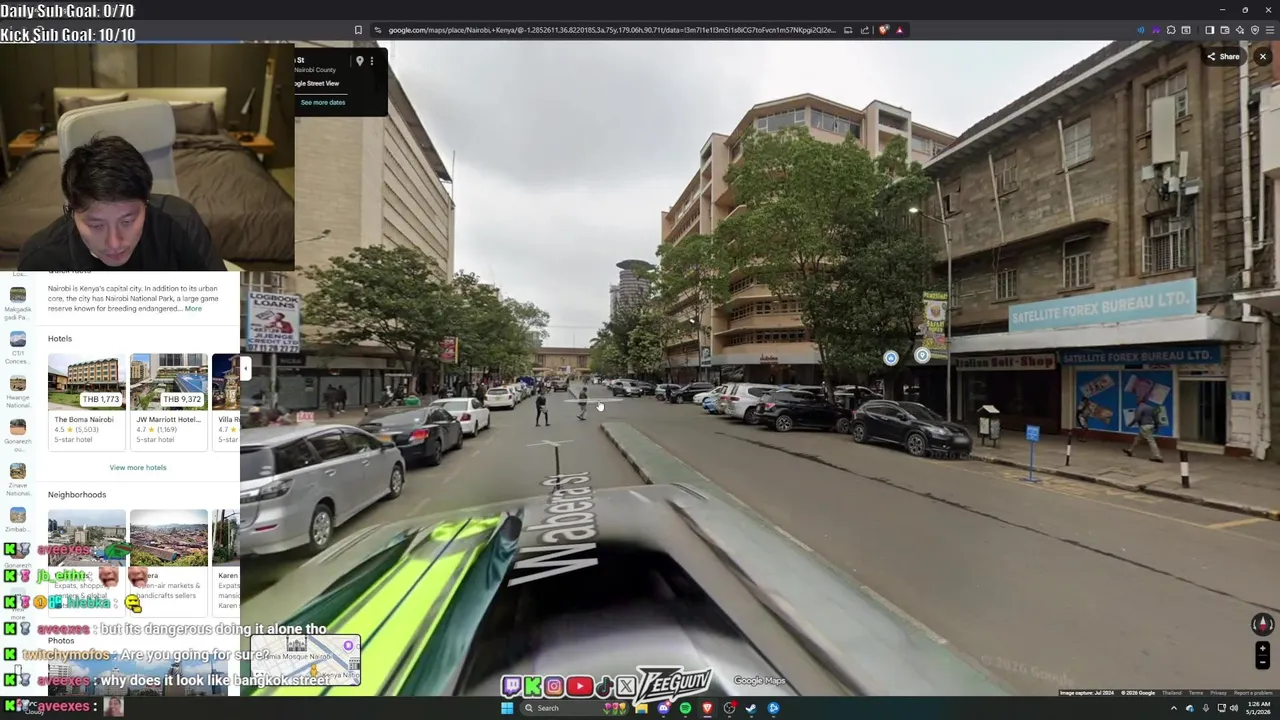Close the Street View panel
Image resolution: width=1280 pixels, height=720 pixels.
(x=1263, y=57)
